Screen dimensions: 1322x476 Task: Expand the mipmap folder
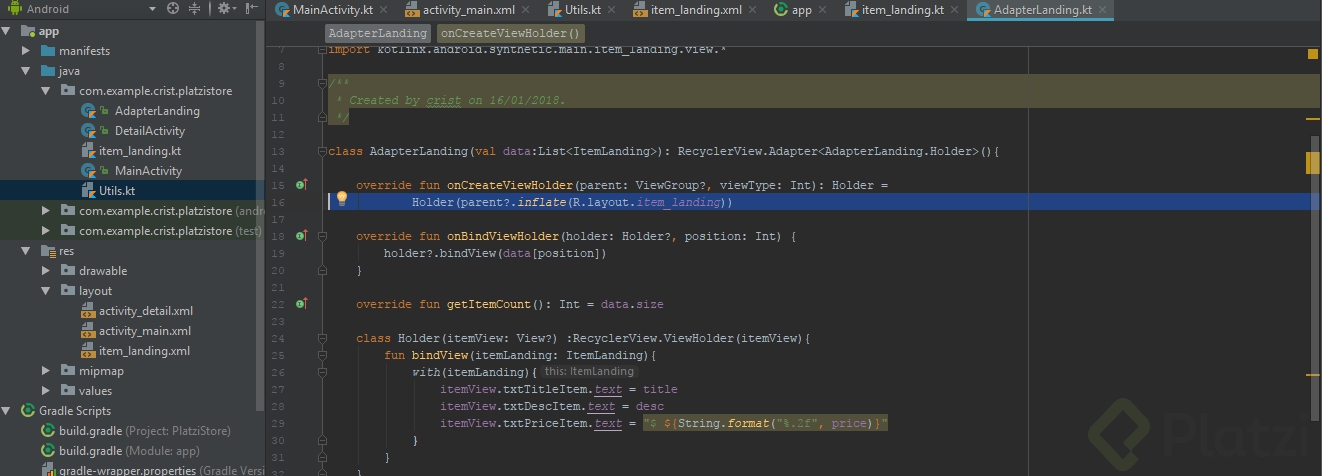[x=46, y=371]
